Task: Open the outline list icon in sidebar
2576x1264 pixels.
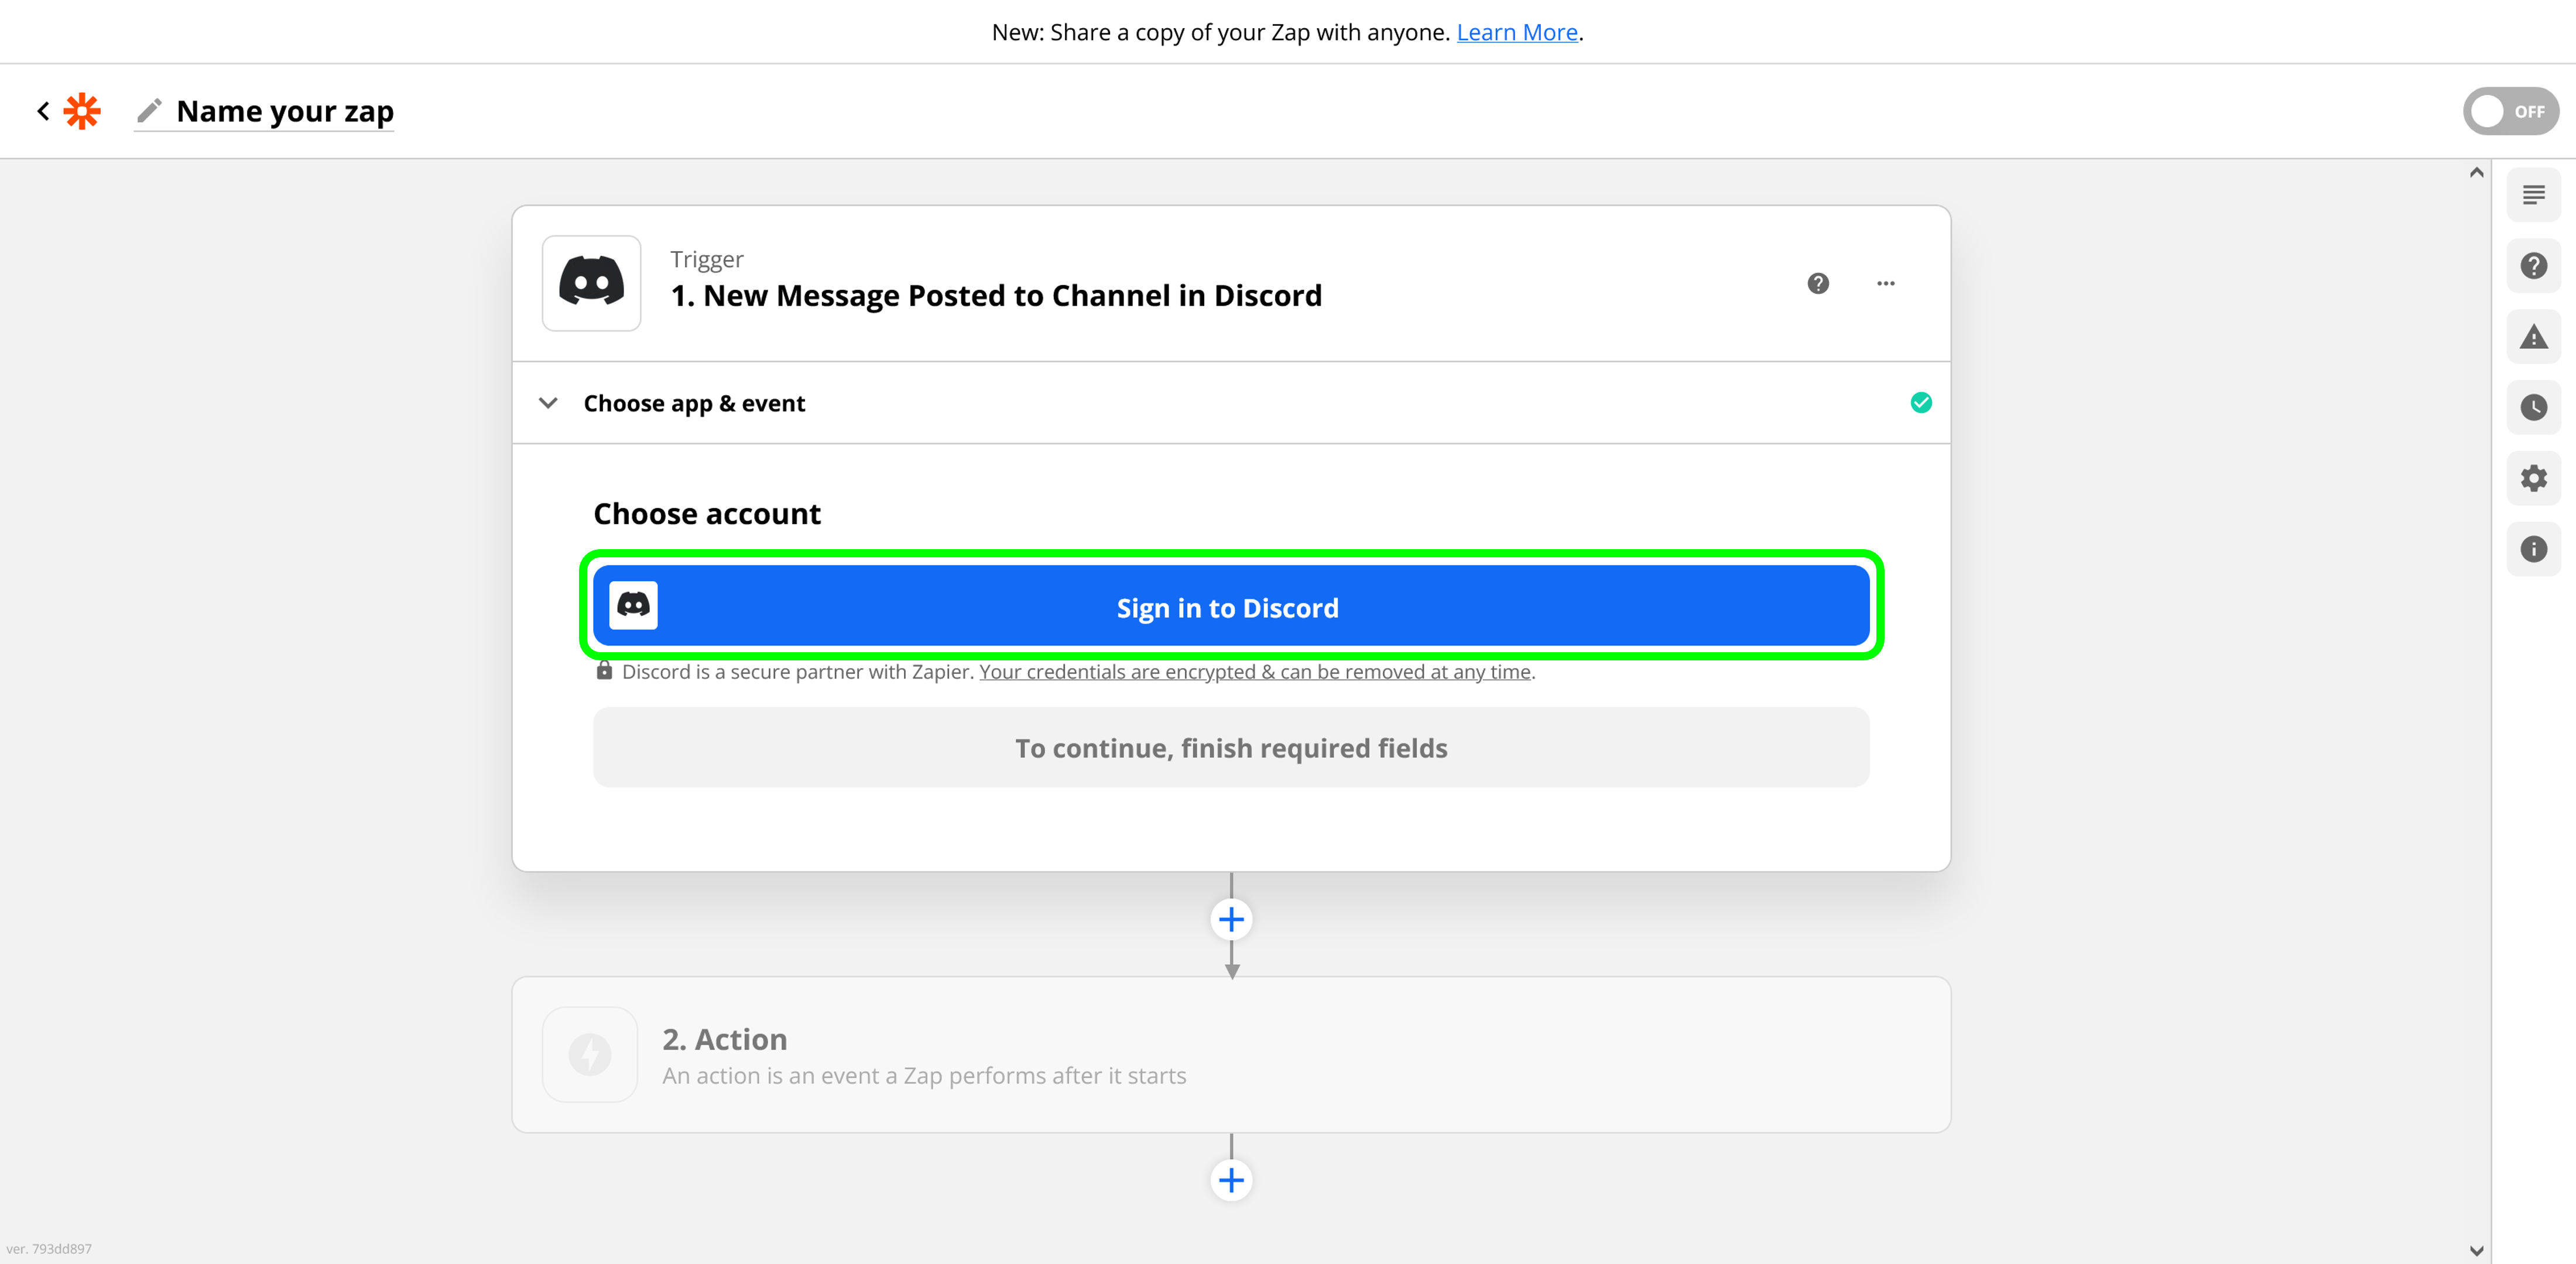Action: pyautogui.click(x=2533, y=195)
